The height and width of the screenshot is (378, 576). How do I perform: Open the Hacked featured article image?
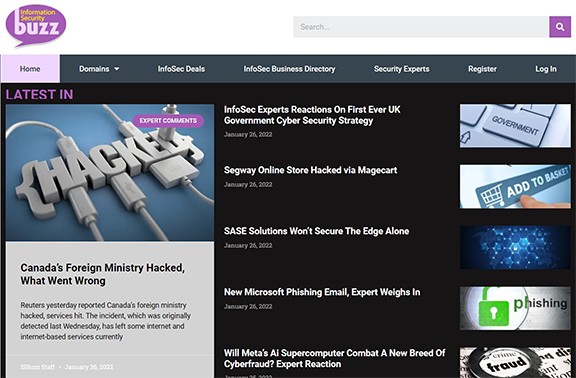(110, 173)
